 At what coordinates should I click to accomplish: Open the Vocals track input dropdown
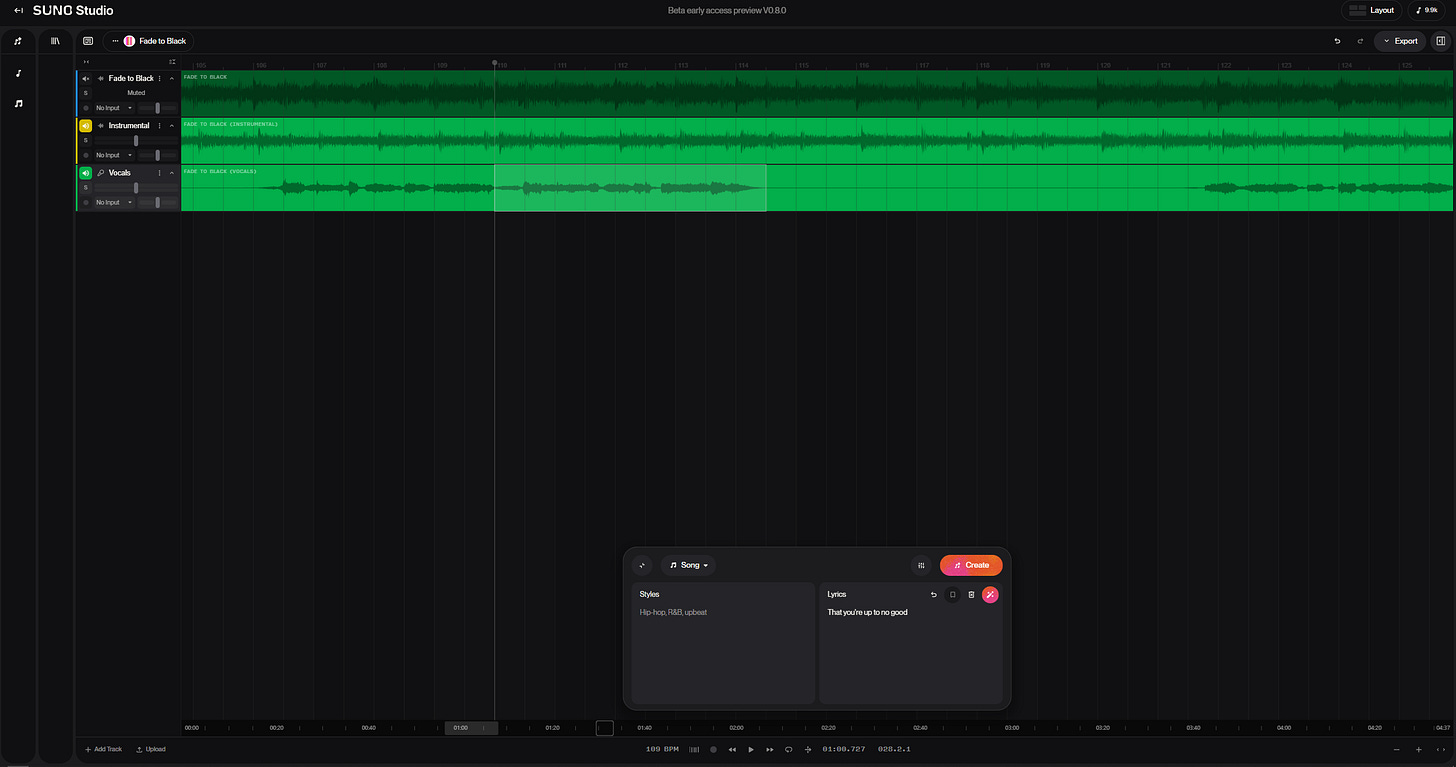tap(114, 202)
